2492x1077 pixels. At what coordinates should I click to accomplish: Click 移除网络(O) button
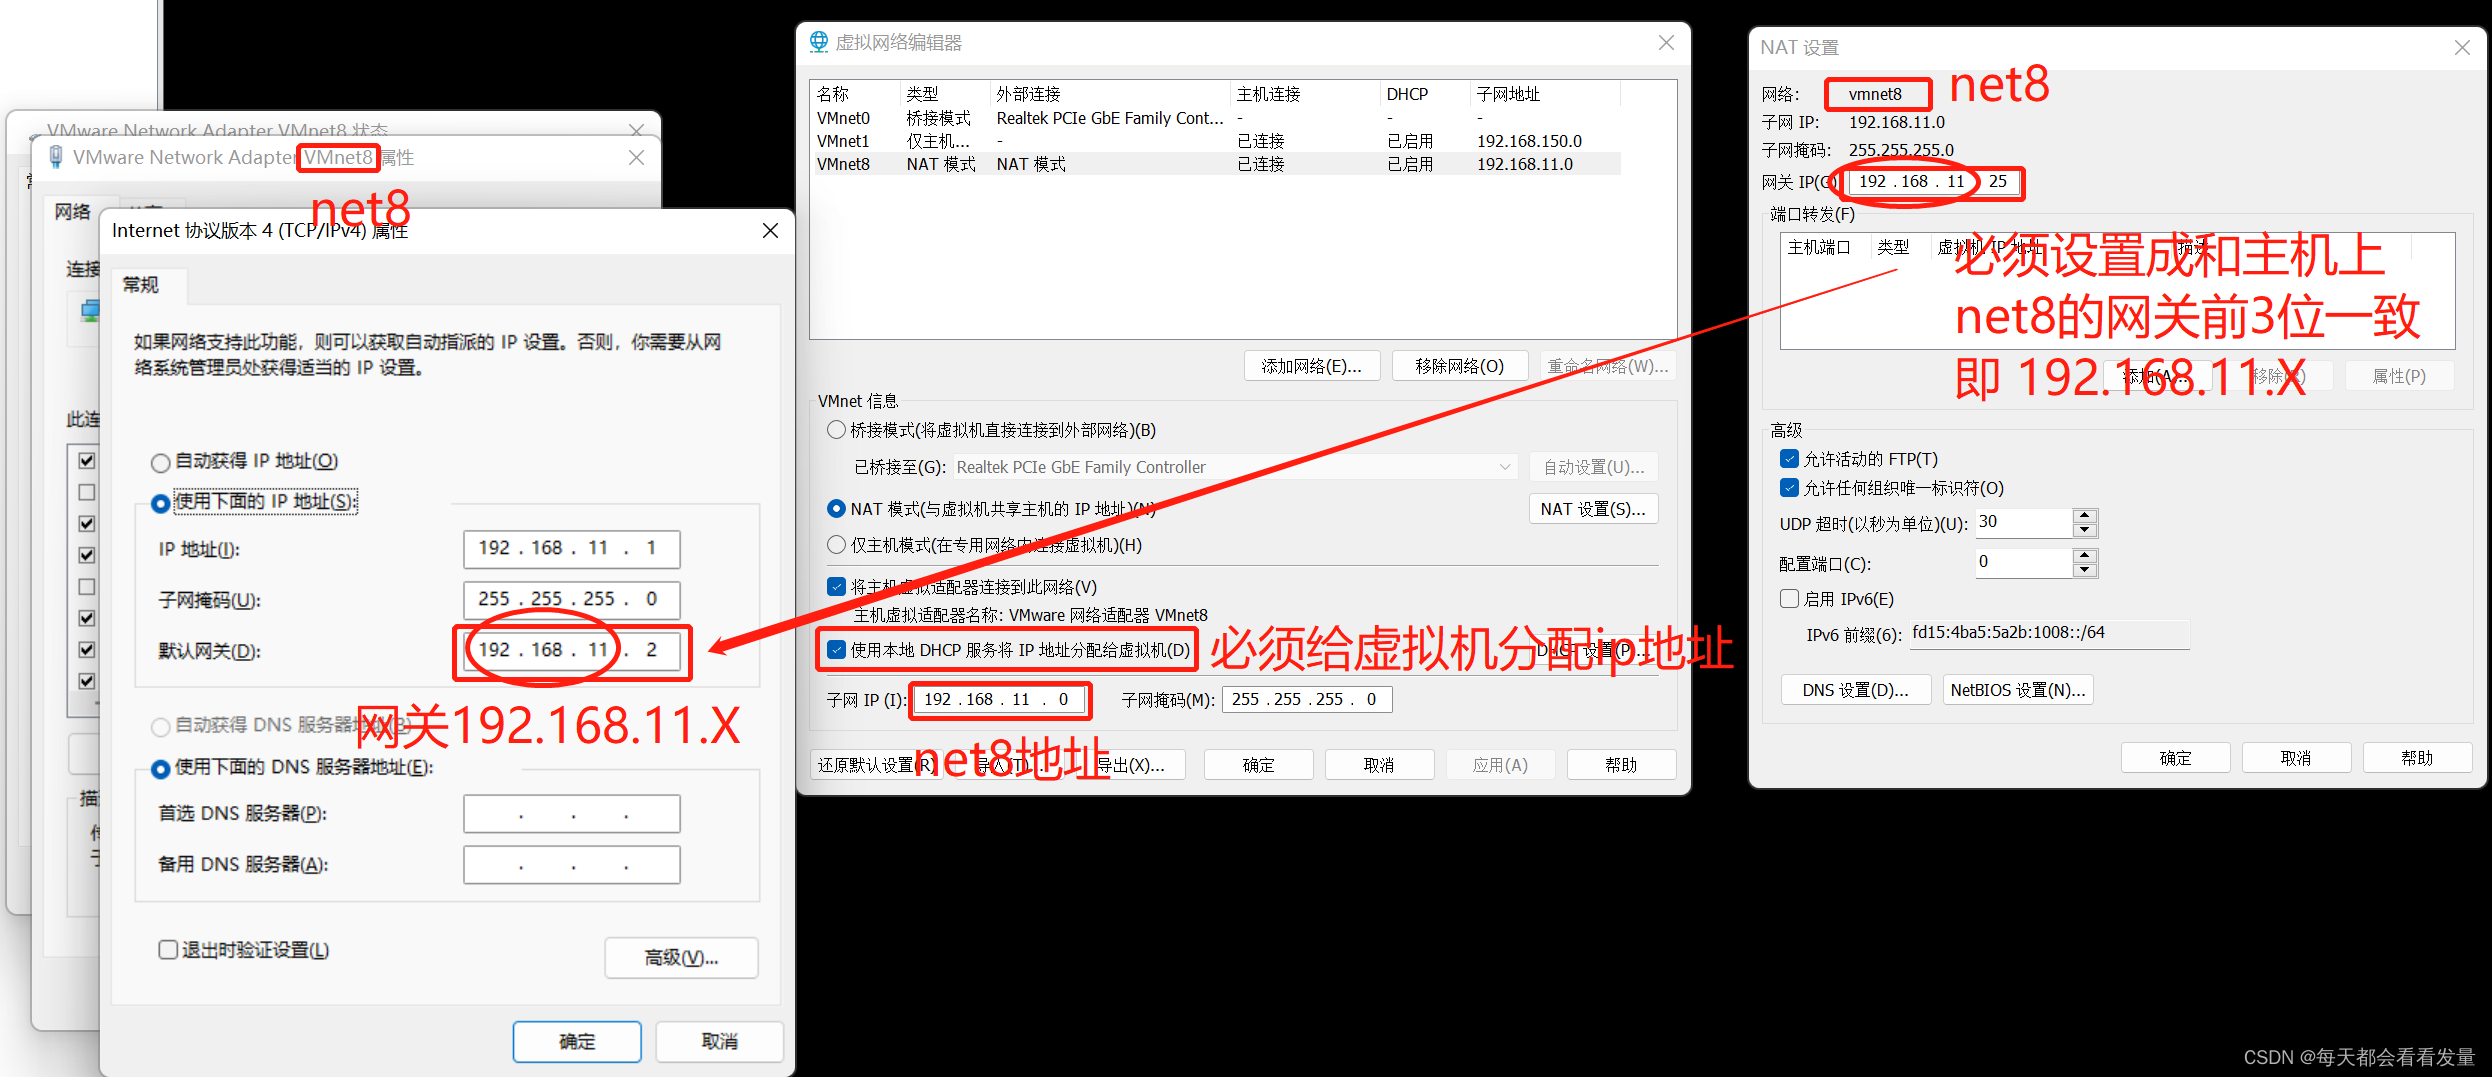pyautogui.click(x=1460, y=366)
